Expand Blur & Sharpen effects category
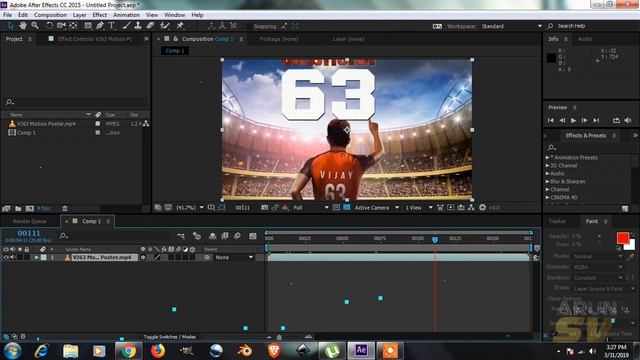The height and width of the screenshot is (360, 640). click(548, 181)
